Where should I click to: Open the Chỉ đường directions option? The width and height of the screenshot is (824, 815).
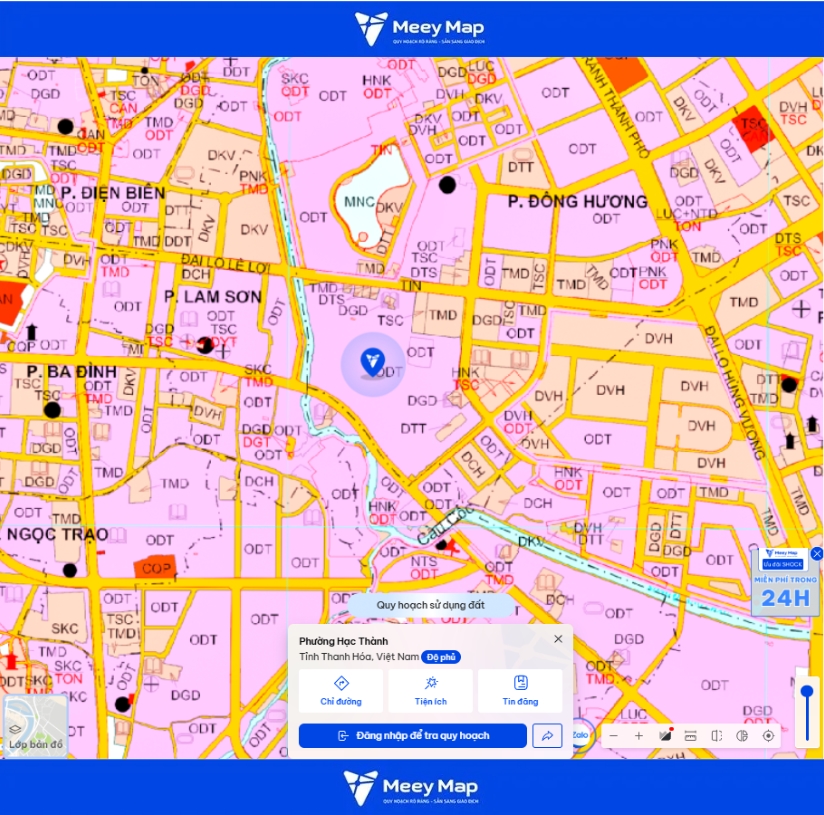coord(341,690)
